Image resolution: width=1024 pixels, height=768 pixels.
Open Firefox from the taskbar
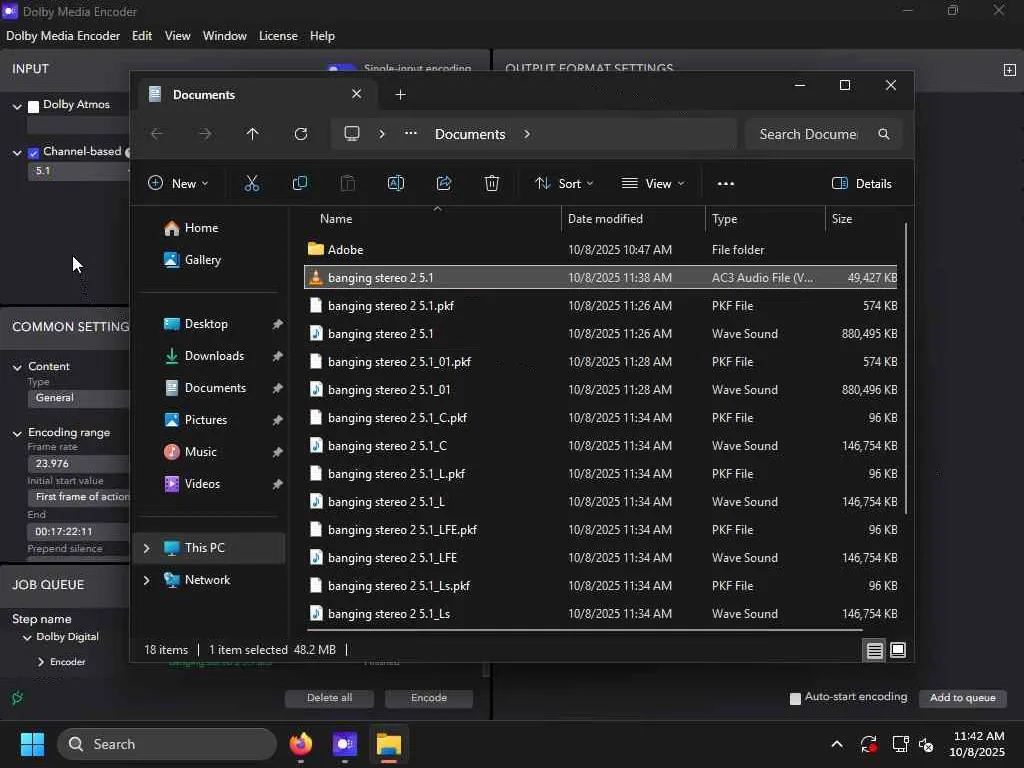300,744
